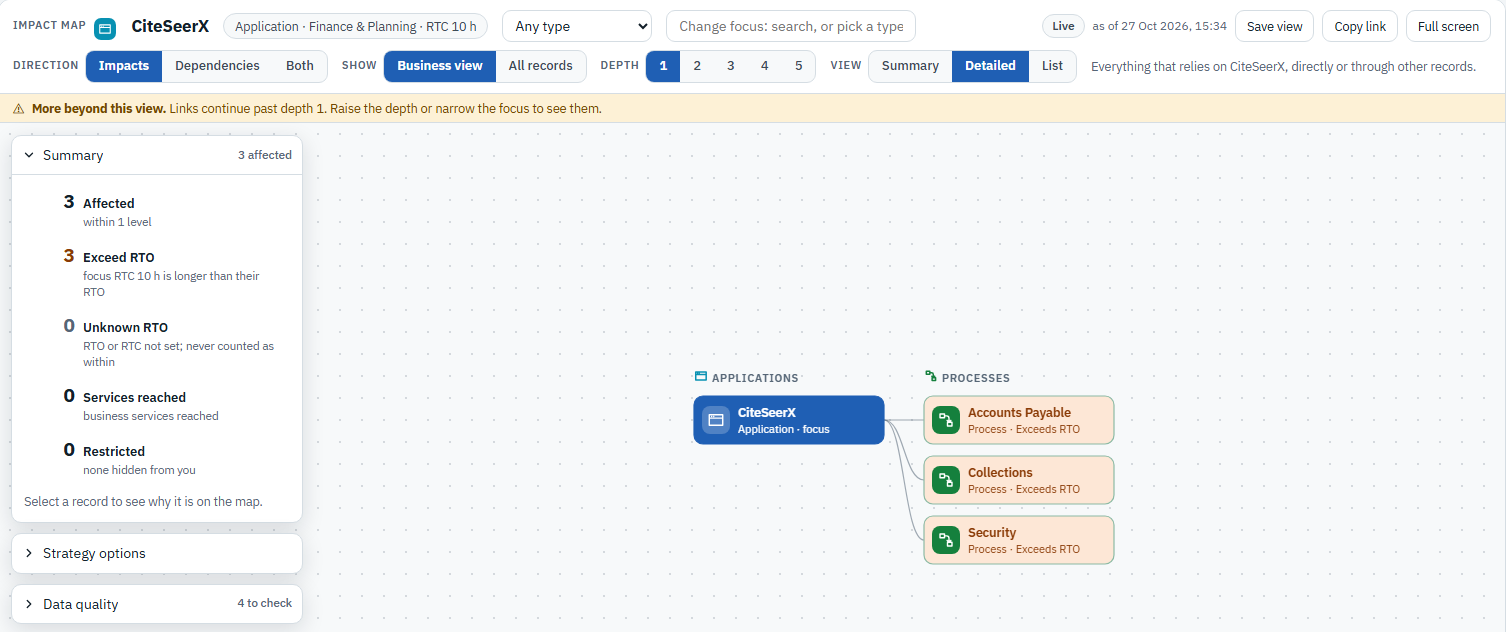
Task: Set depth to 4
Action: [765, 66]
